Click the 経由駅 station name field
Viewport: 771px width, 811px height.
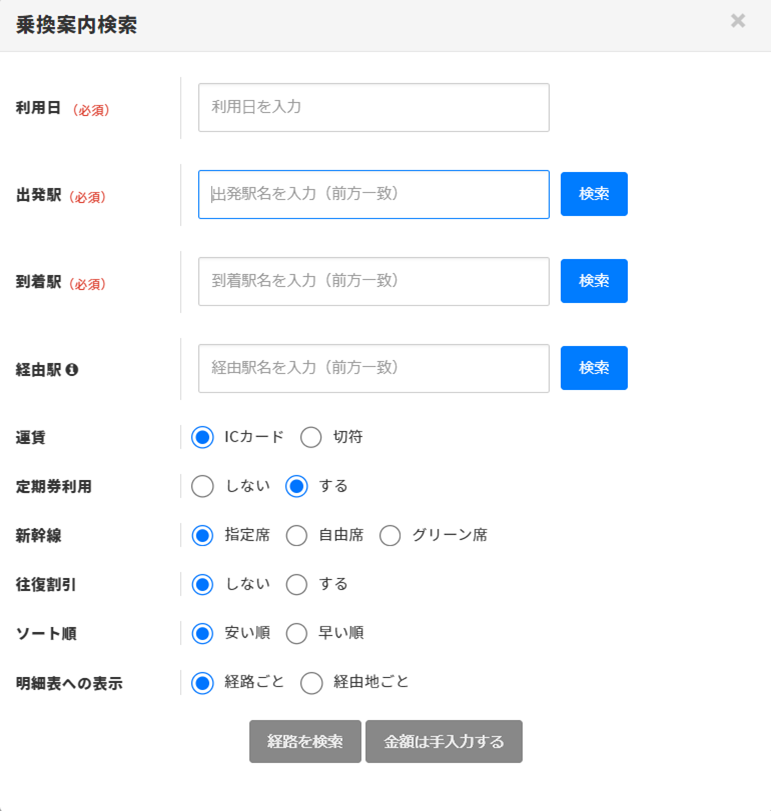click(373, 368)
